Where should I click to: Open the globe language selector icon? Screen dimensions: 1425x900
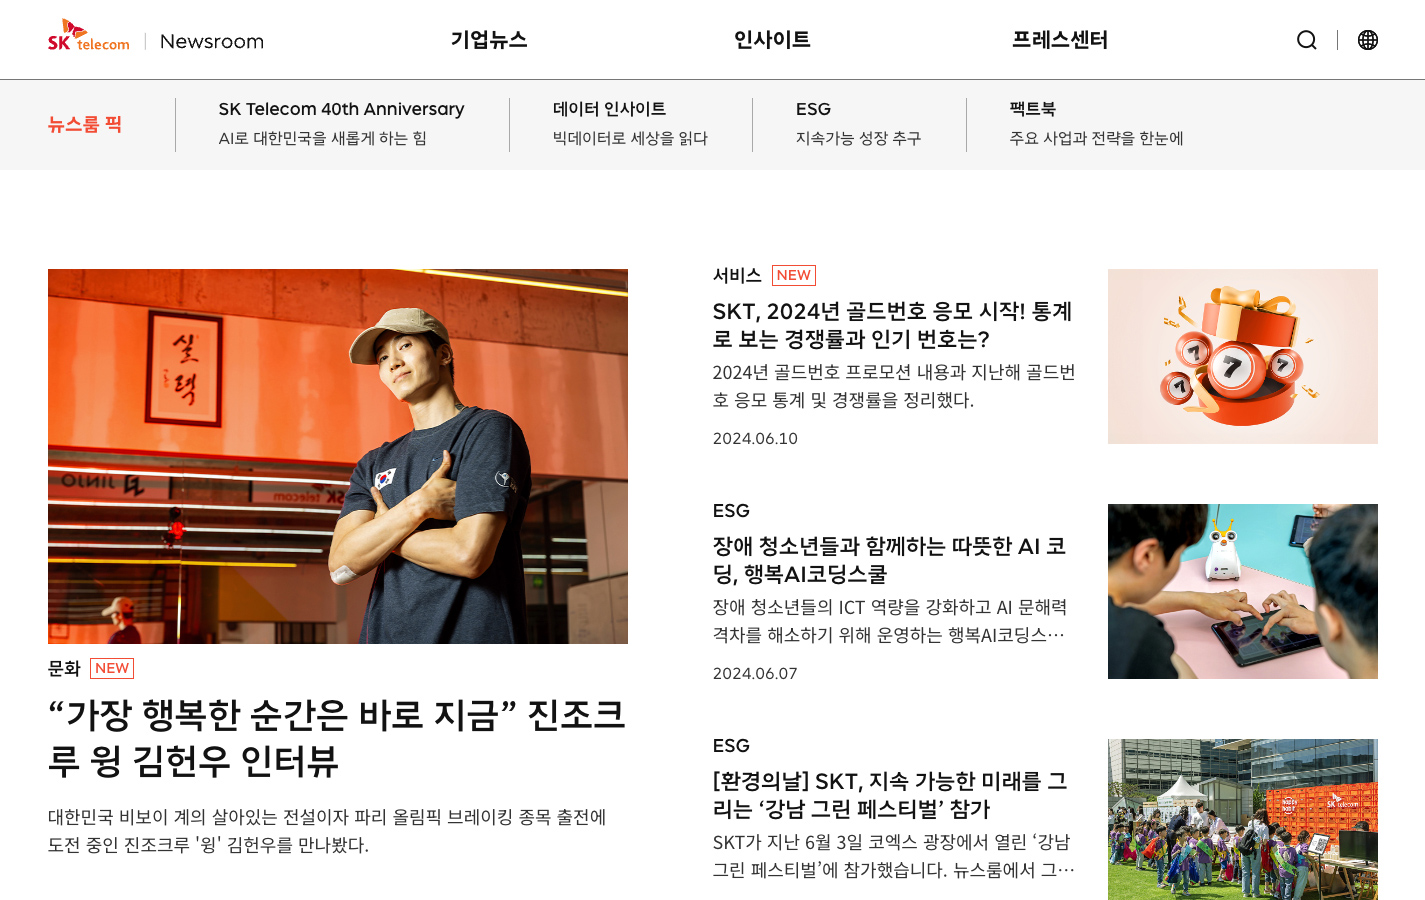coord(1368,40)
